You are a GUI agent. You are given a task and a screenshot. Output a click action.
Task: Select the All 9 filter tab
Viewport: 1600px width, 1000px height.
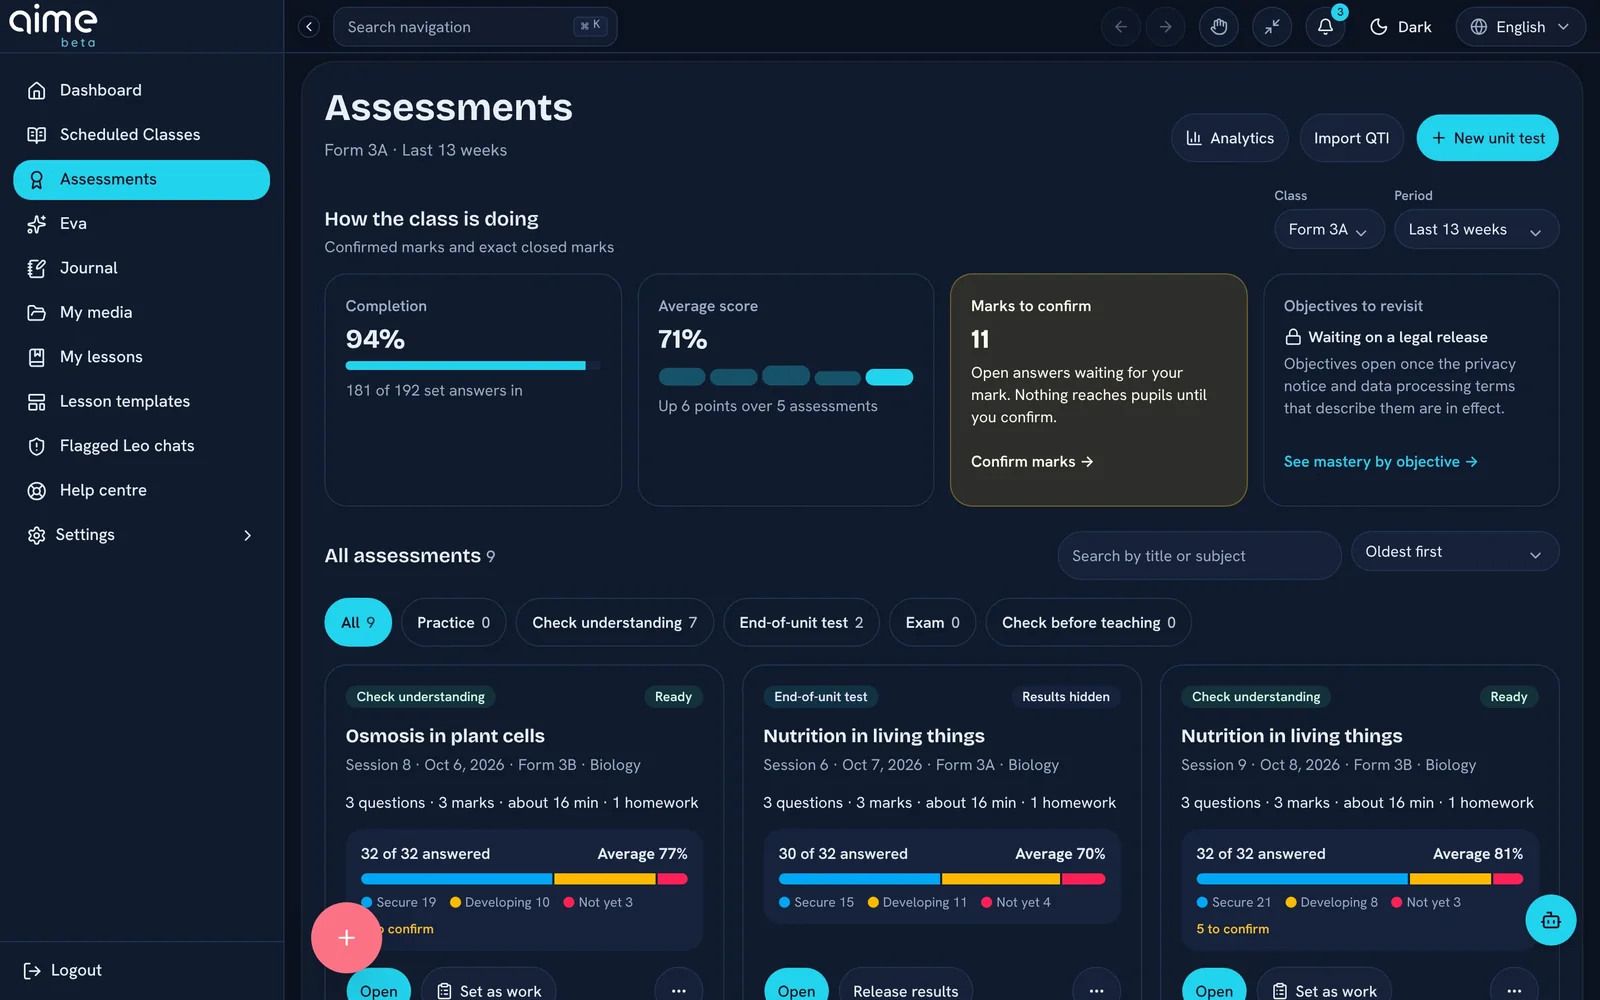[358, 622]
